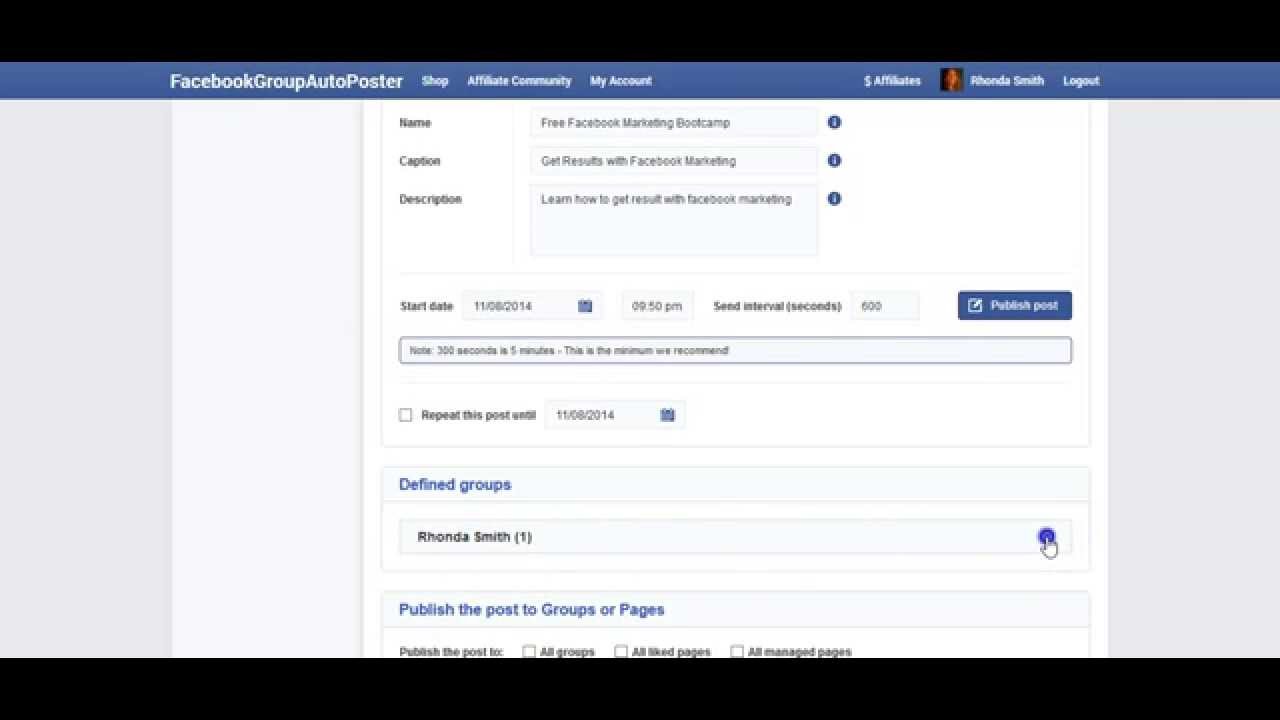This screenshot has height=720, width=1280.
Task: Check the All liked pages checkbox
Action: click(x=621, y=651)
